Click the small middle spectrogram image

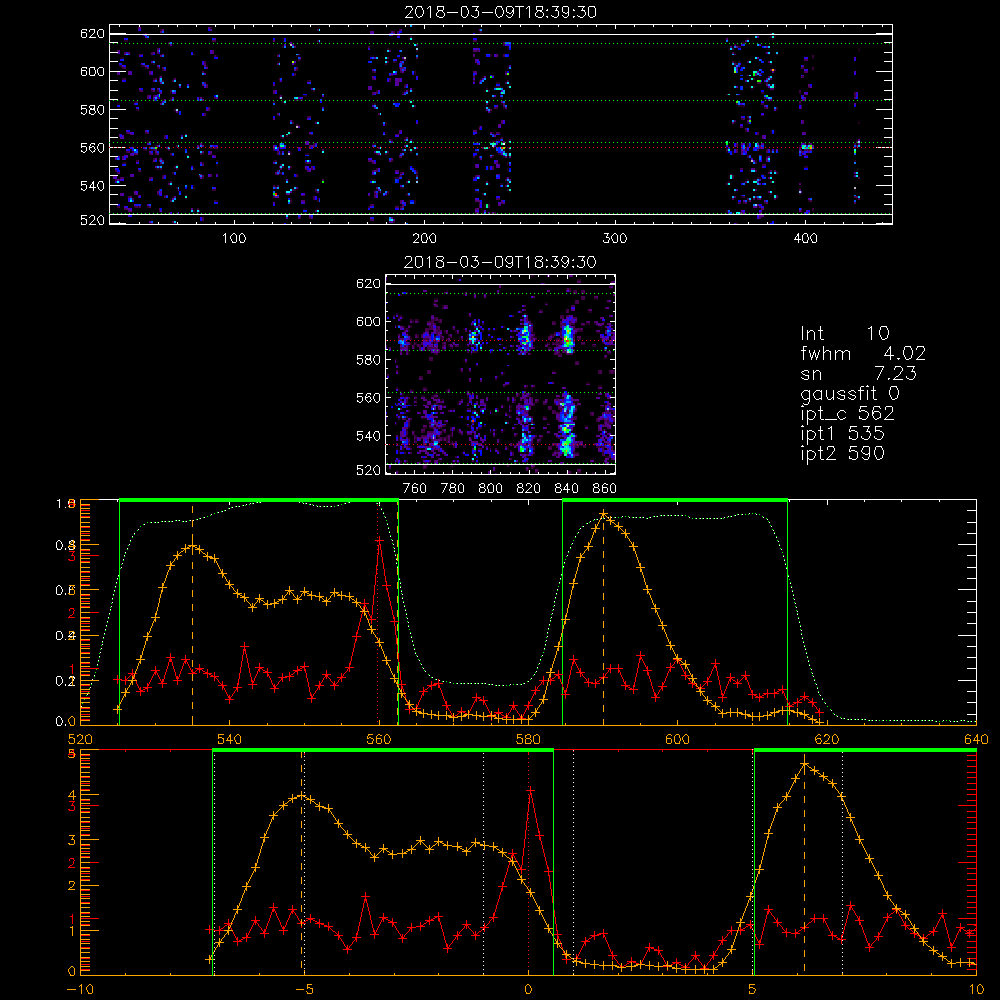click(500, 374)
